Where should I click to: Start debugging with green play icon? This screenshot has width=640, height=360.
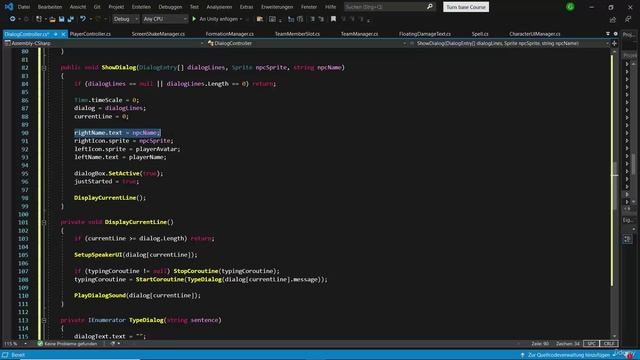pos(194,19)
